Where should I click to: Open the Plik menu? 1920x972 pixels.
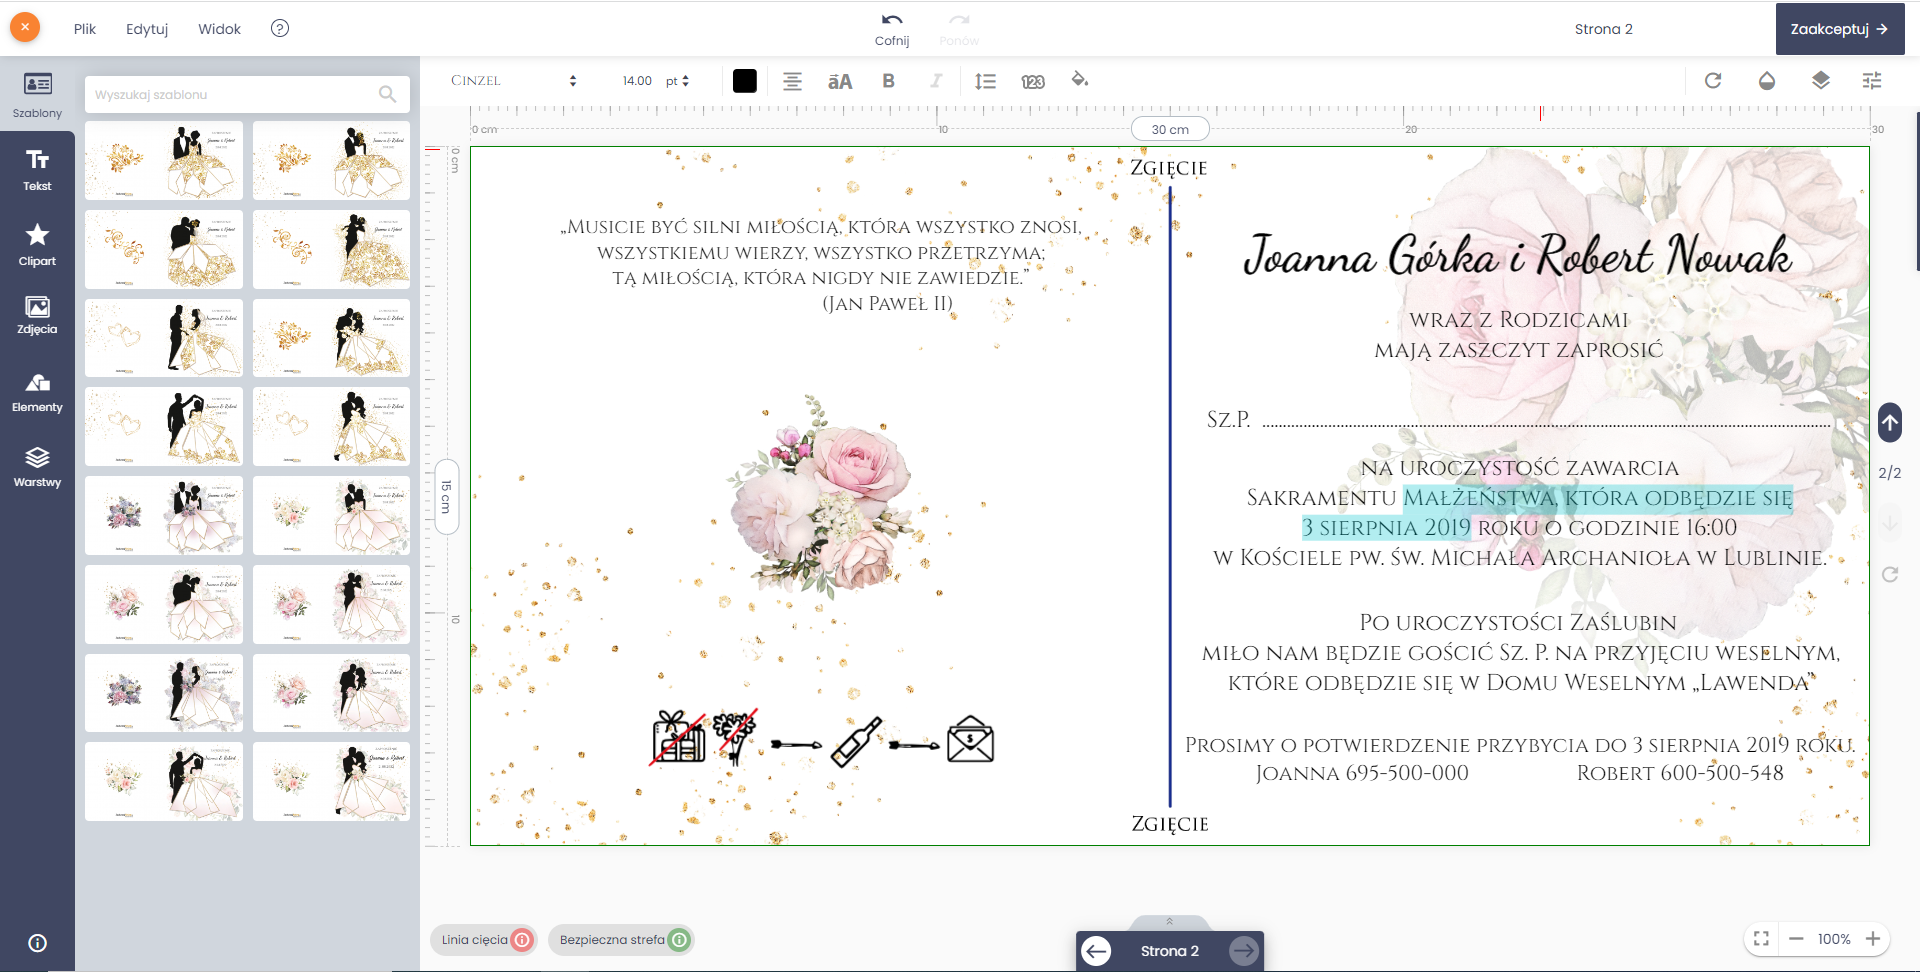point(85,29)
